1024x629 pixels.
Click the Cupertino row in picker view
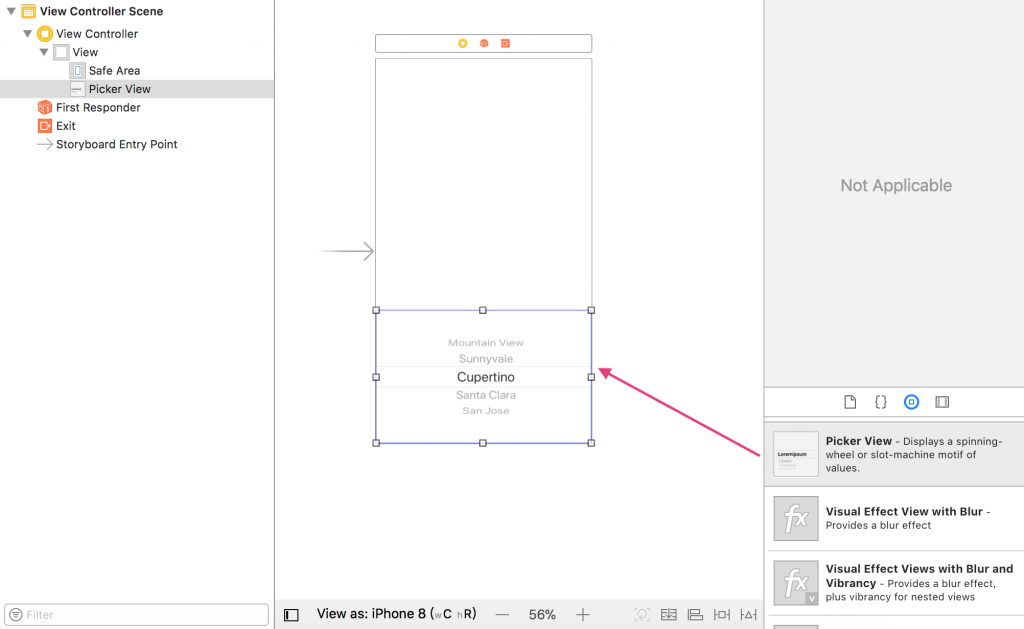[x=485, y=377]
